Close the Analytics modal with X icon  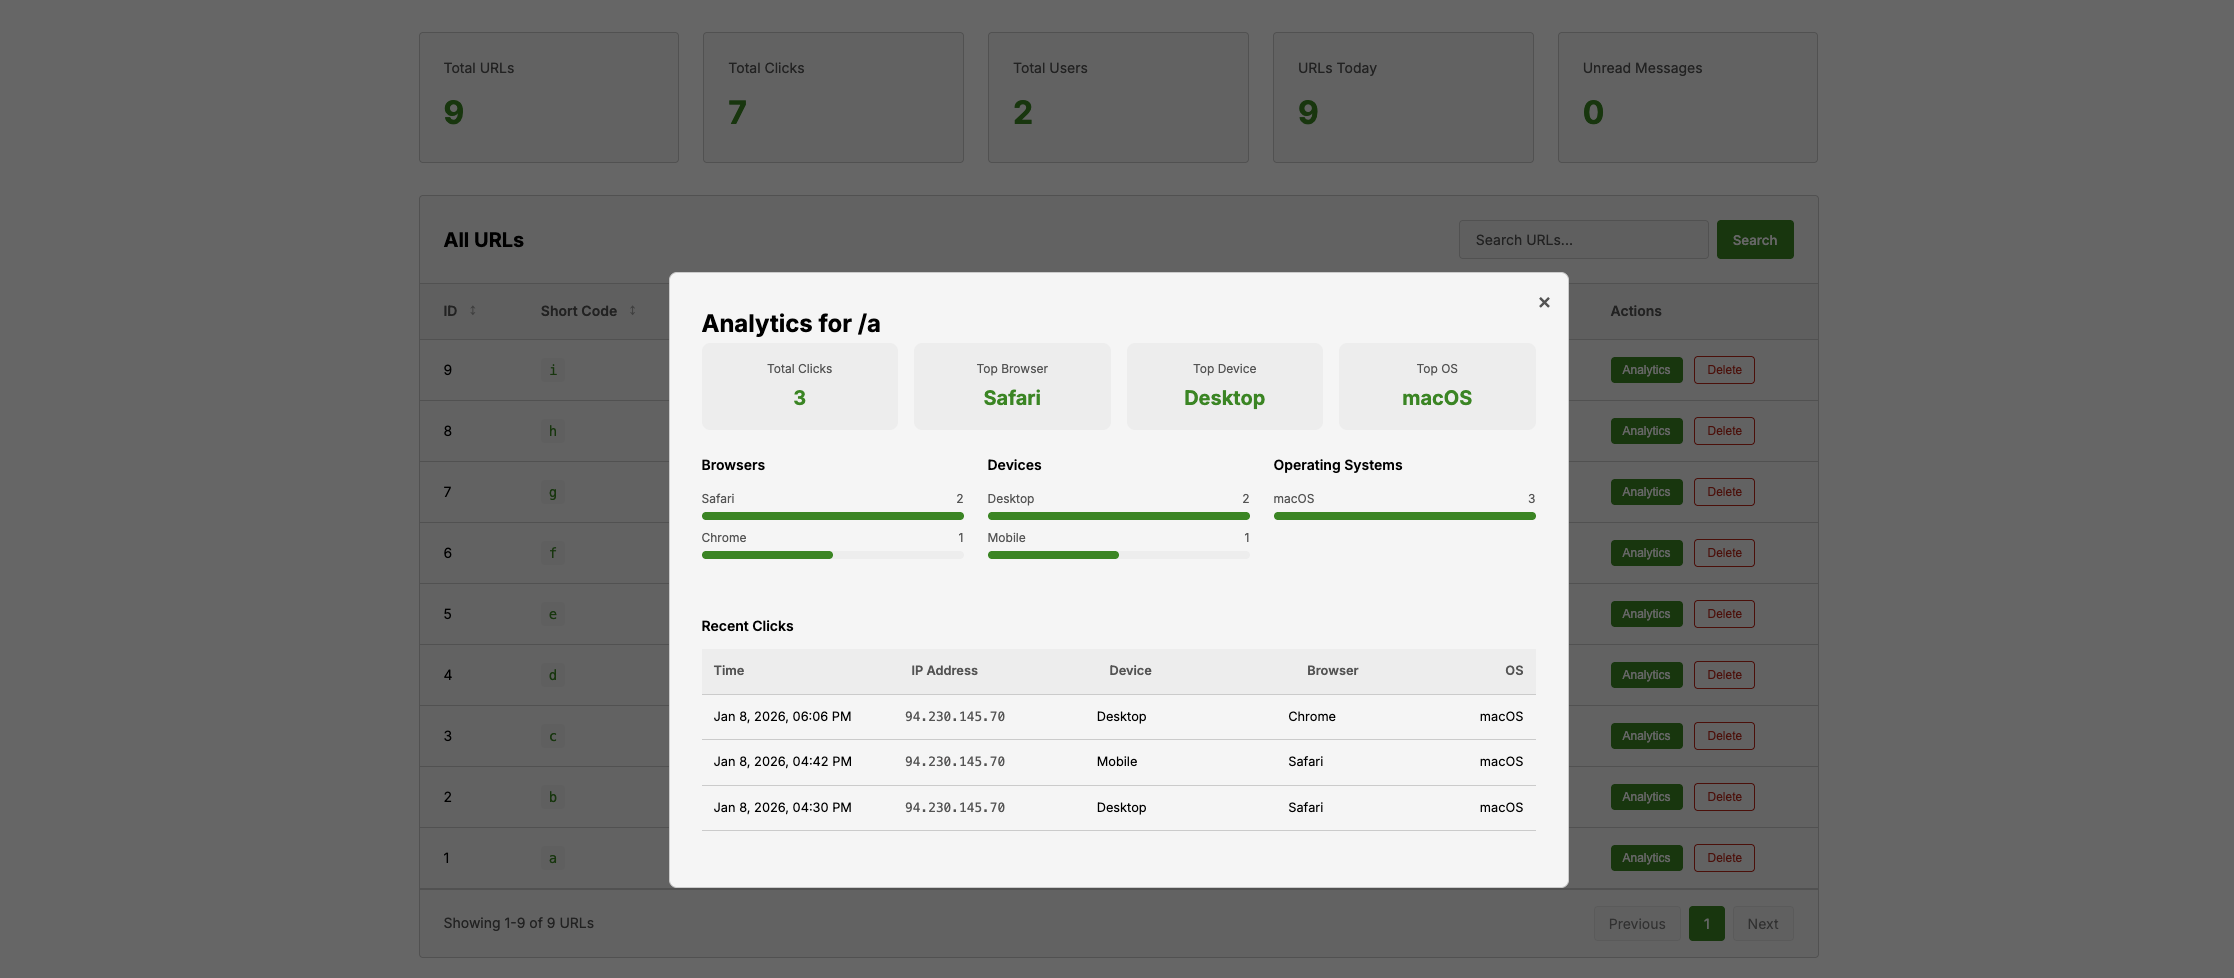tap(1544, 302)
